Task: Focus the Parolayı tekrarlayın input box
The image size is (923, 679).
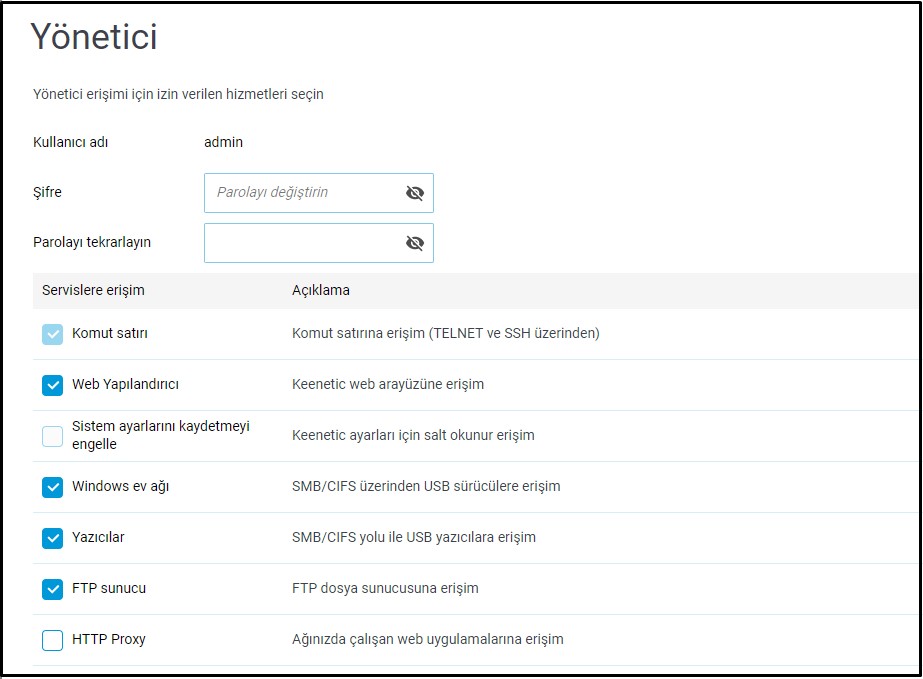Action: pos(300,243)
